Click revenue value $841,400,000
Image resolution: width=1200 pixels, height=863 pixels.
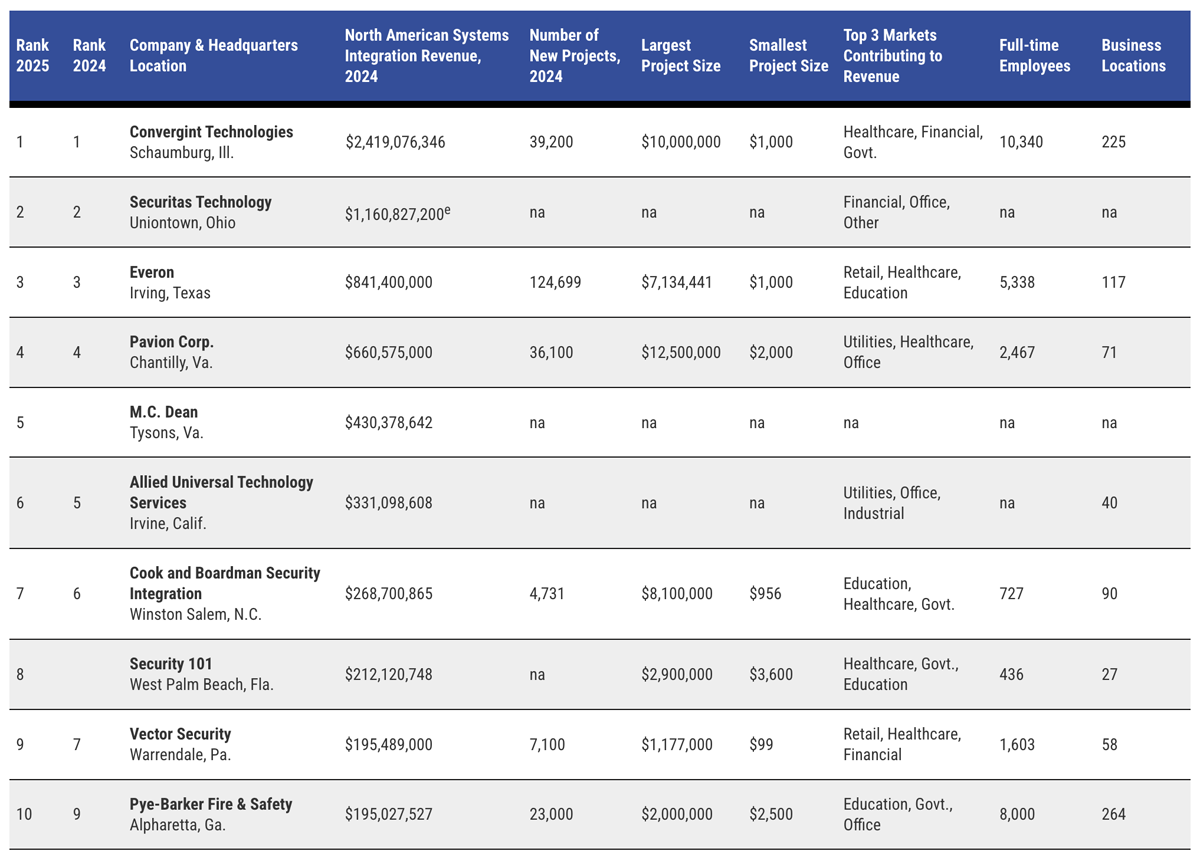389,283
